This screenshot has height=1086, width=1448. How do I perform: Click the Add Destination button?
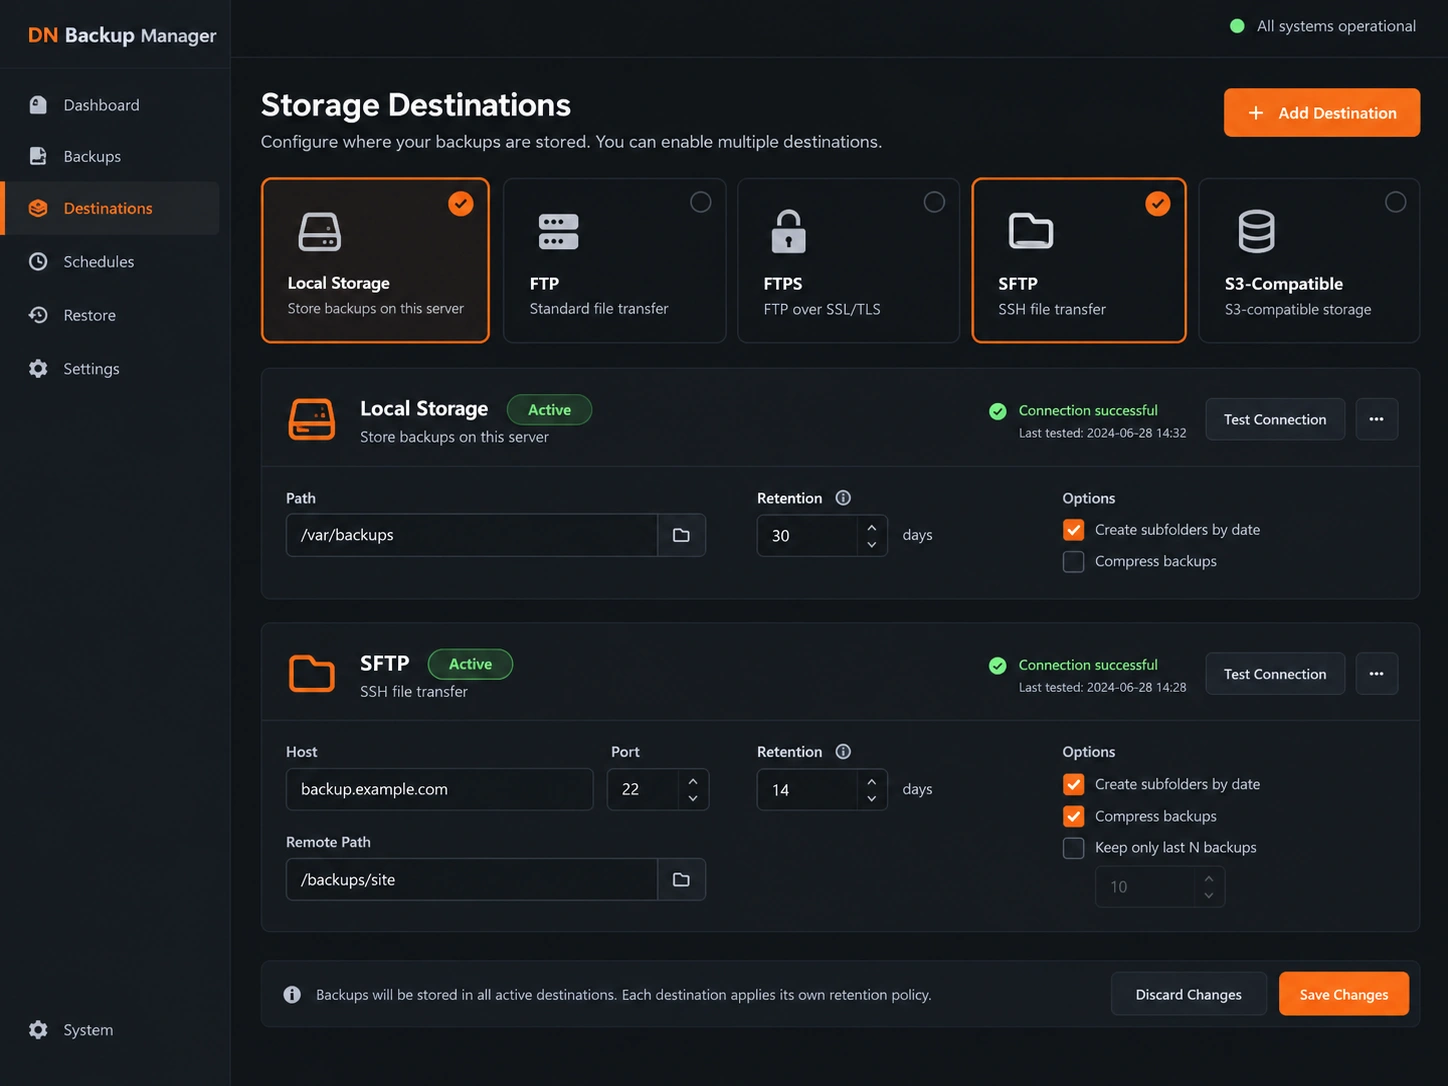tap(1321, 113)
